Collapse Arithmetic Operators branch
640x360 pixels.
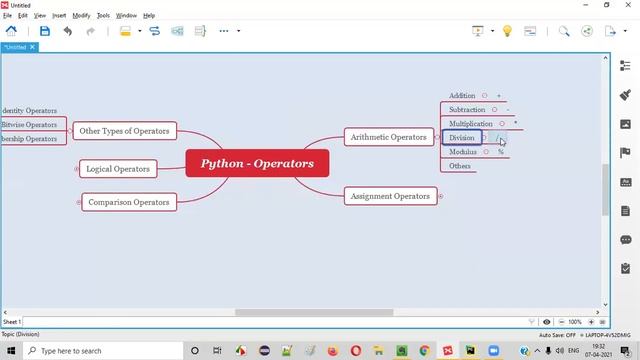pos(437,137)
